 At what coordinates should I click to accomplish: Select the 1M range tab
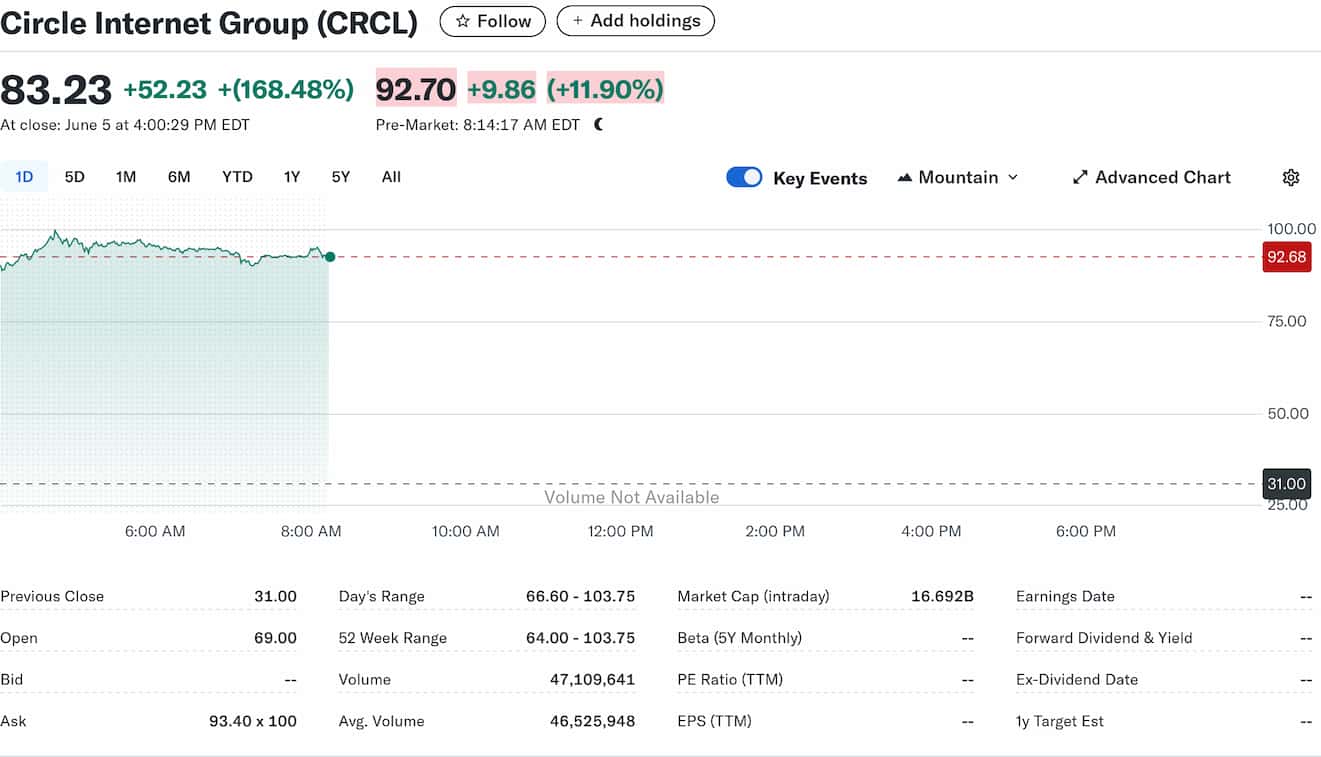(126, 177)
